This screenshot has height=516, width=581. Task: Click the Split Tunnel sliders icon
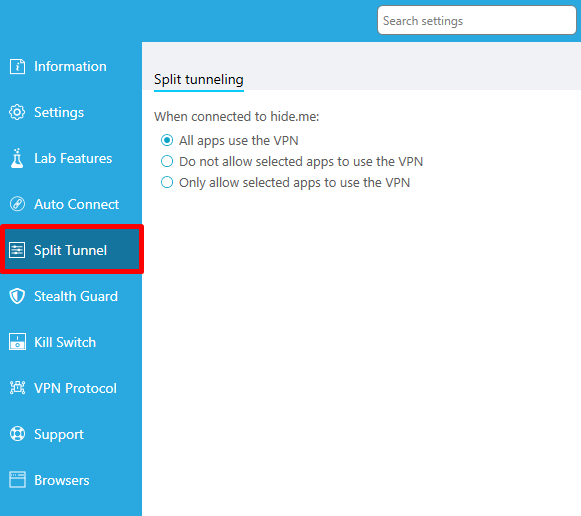17,250
